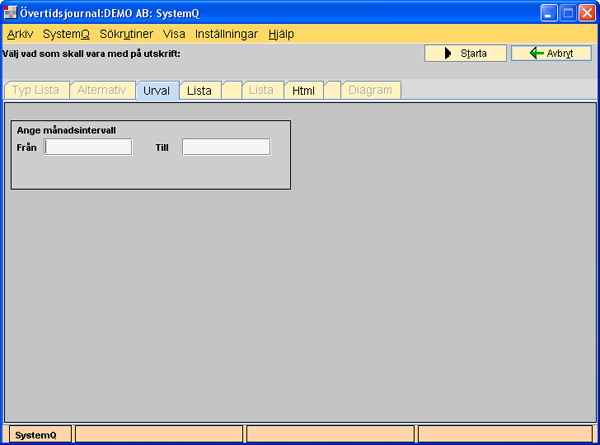Open the Visa menu
This screenshot has width=600, height=445.
[x=174, y=34]
